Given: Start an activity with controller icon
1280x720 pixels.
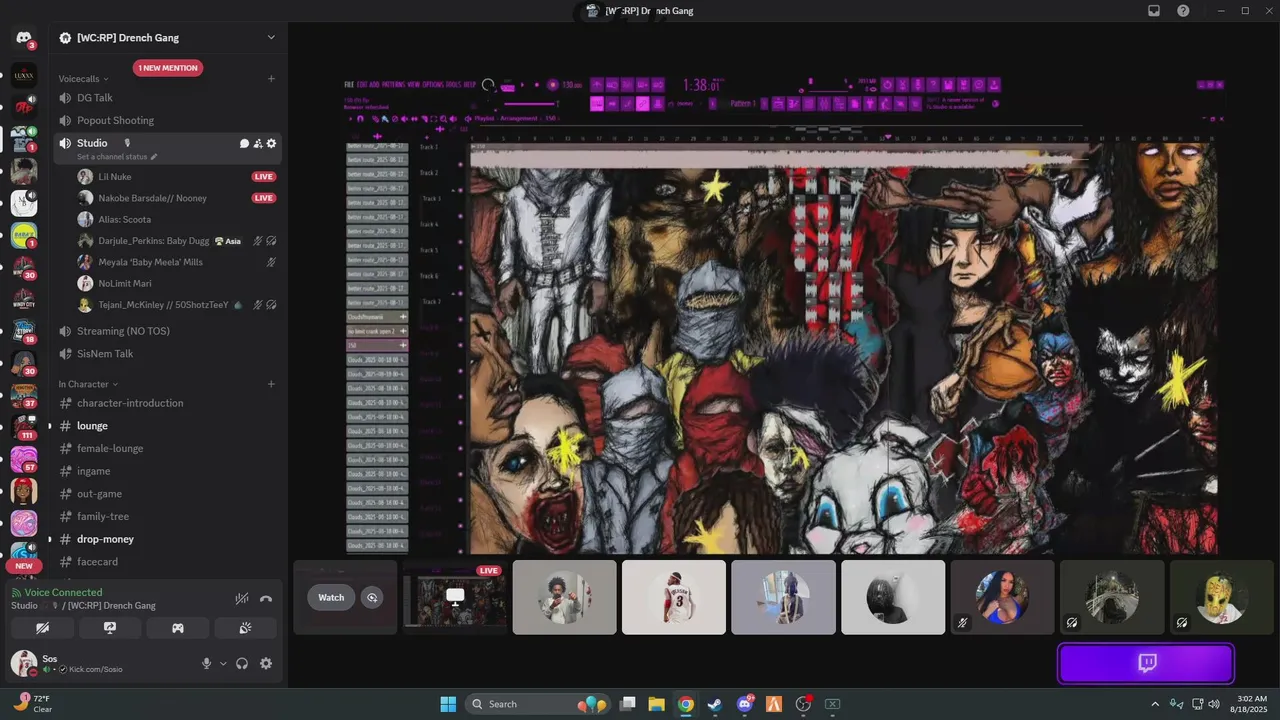Looking at the screenshot, I should [x=178, y=628].
